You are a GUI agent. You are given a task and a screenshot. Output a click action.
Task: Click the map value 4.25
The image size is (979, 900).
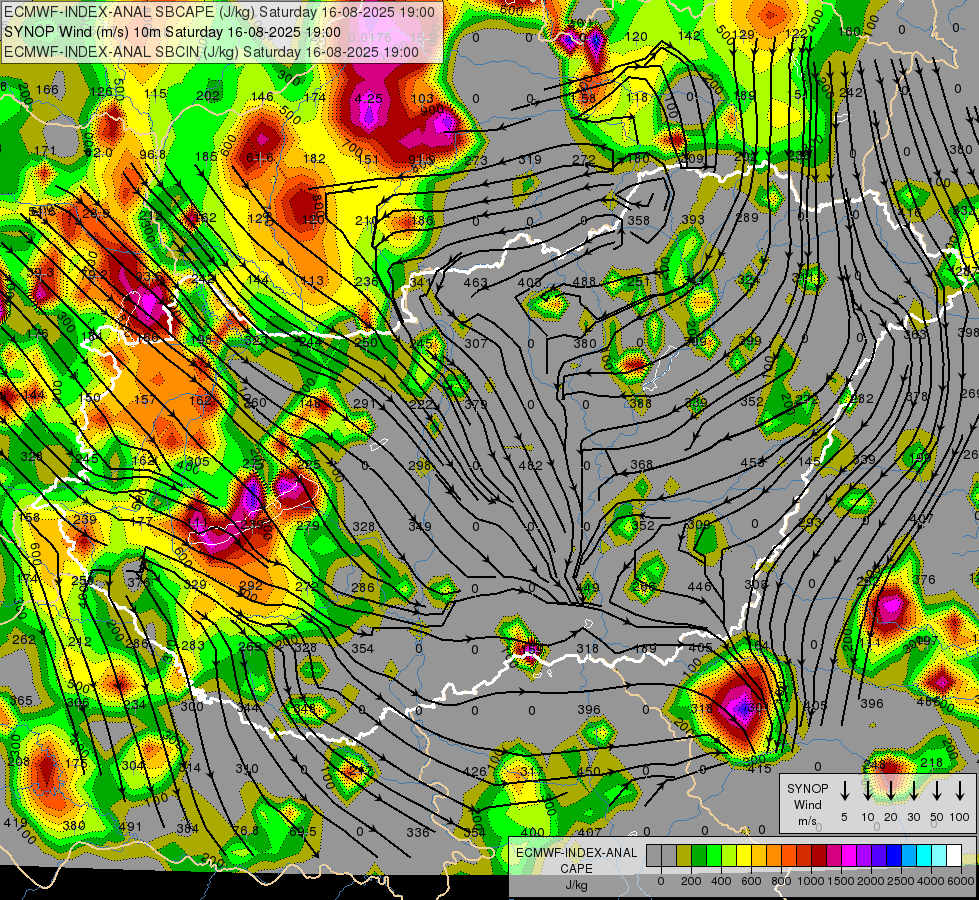coord(368,99)
